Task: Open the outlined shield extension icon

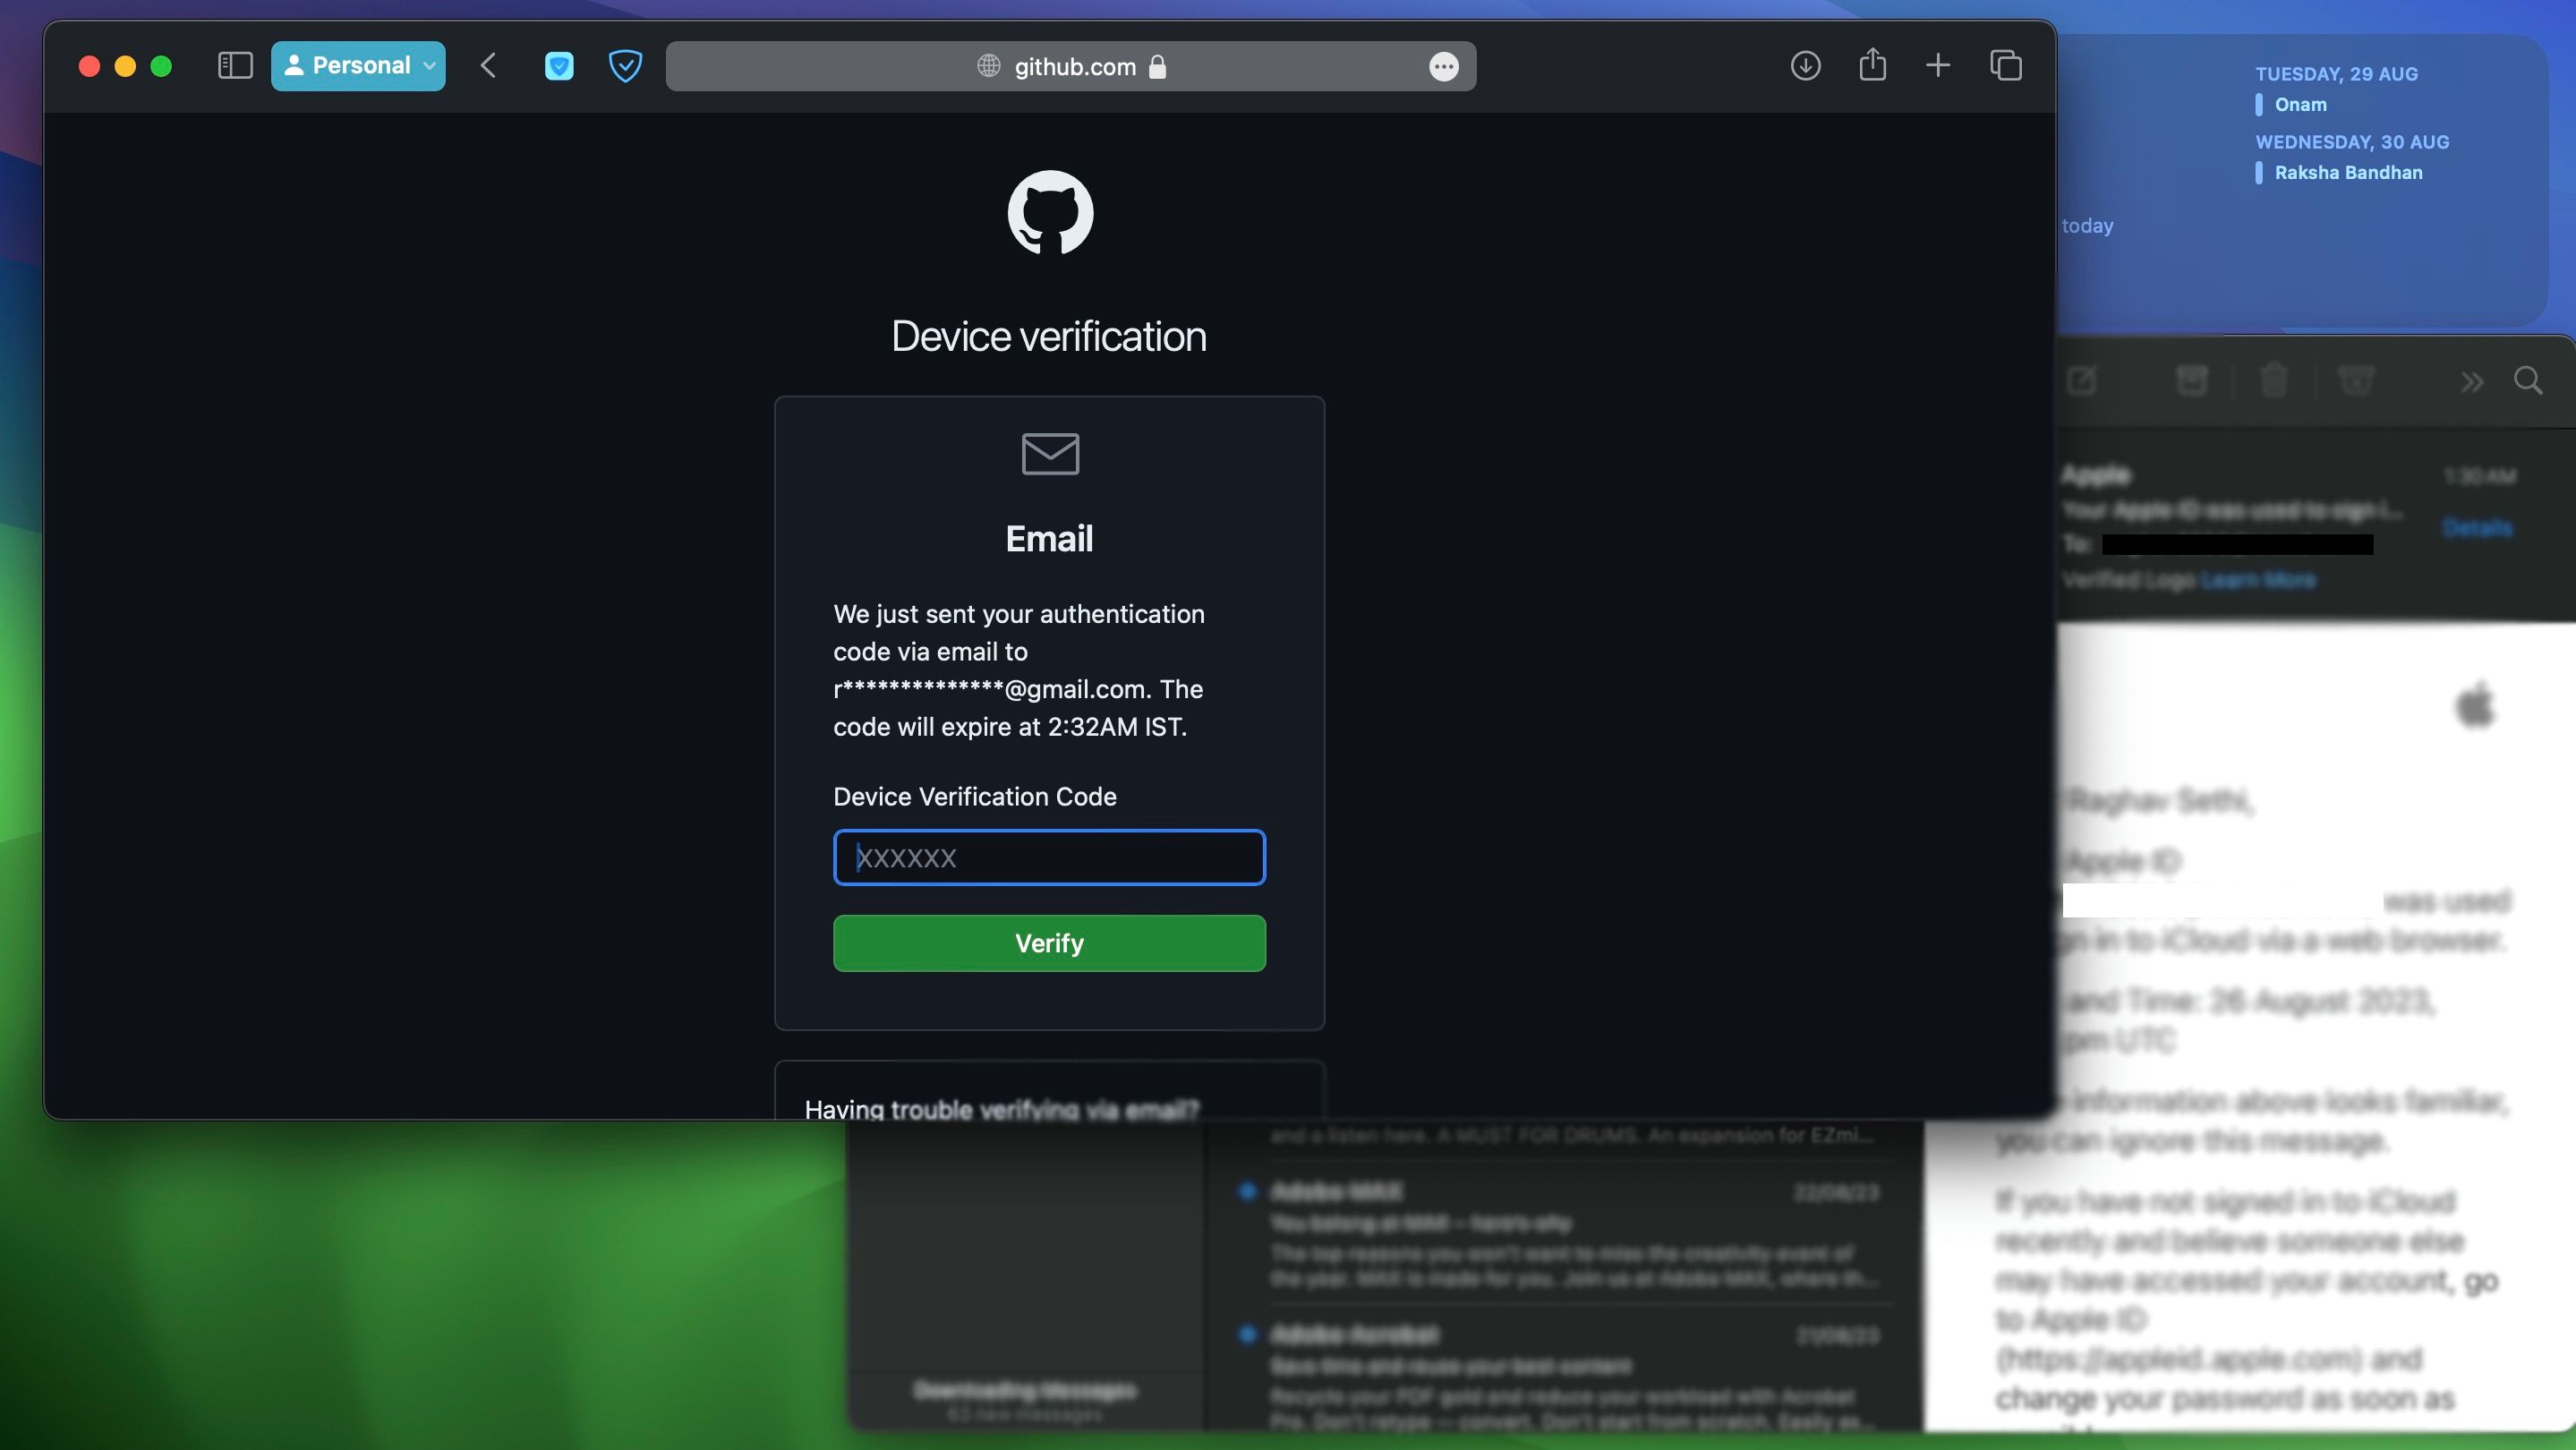Action: [x=625, y=66]
